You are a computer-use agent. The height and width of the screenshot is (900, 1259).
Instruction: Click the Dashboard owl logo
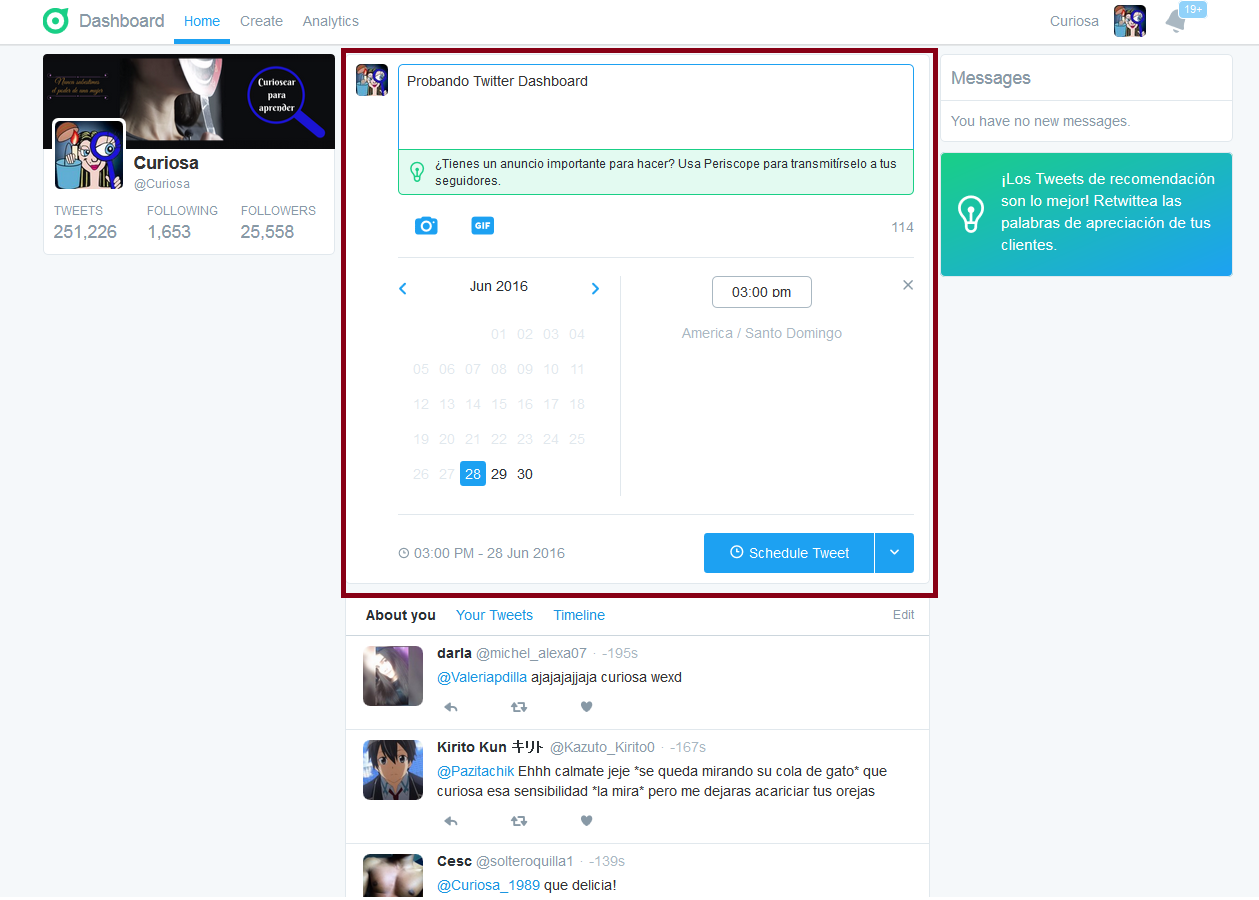(55, 20)
